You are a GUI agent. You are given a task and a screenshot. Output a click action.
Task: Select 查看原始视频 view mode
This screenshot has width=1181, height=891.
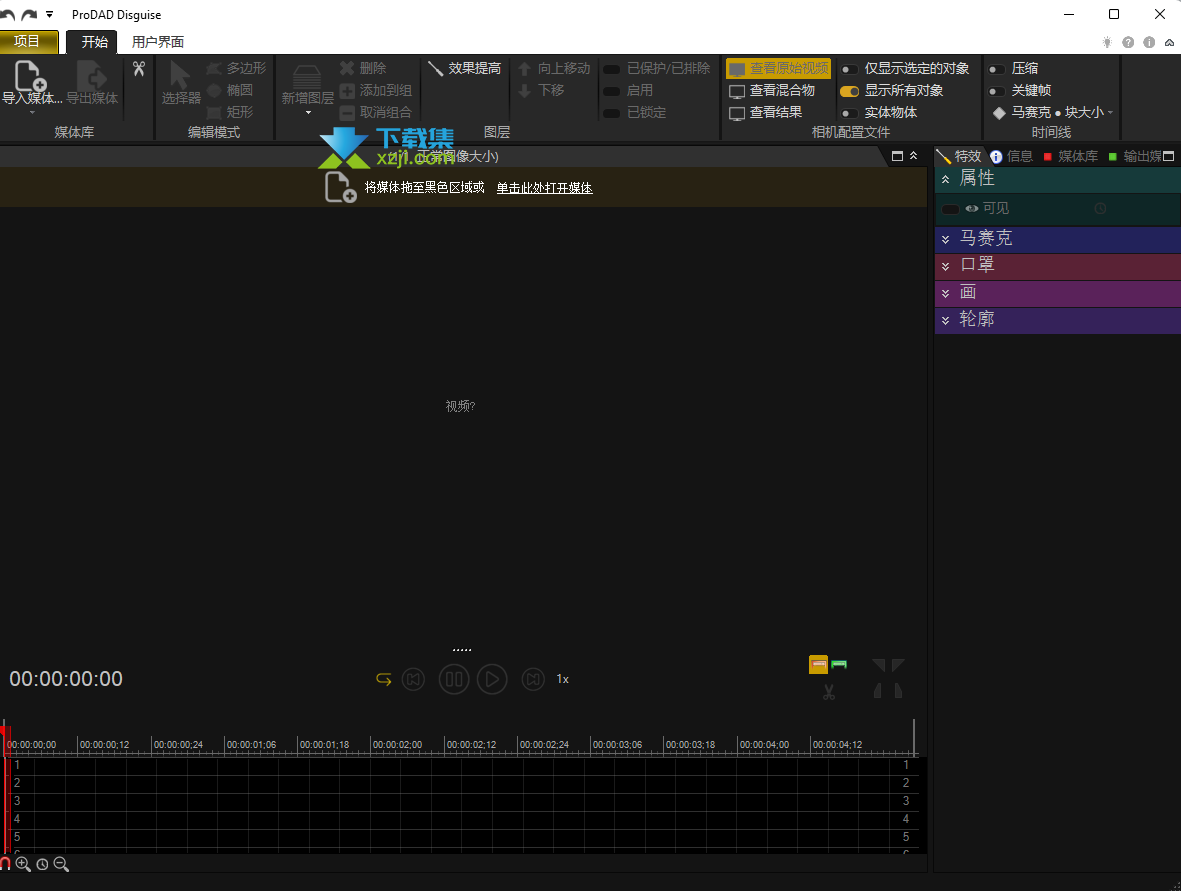pyautogui.click(x=779, y=69)
